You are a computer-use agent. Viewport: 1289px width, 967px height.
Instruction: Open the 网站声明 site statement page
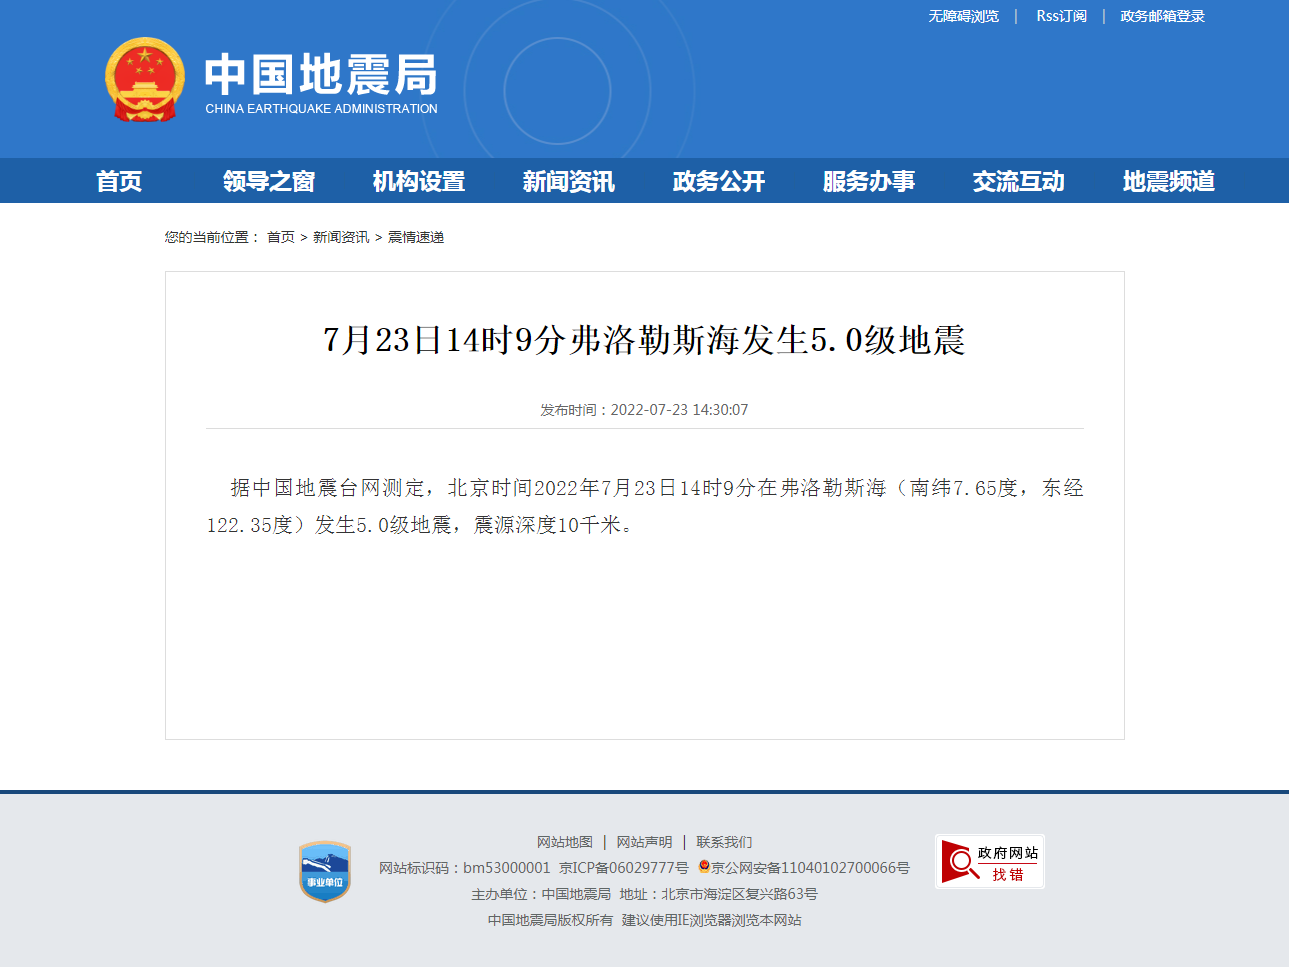(x=644, y=842)
